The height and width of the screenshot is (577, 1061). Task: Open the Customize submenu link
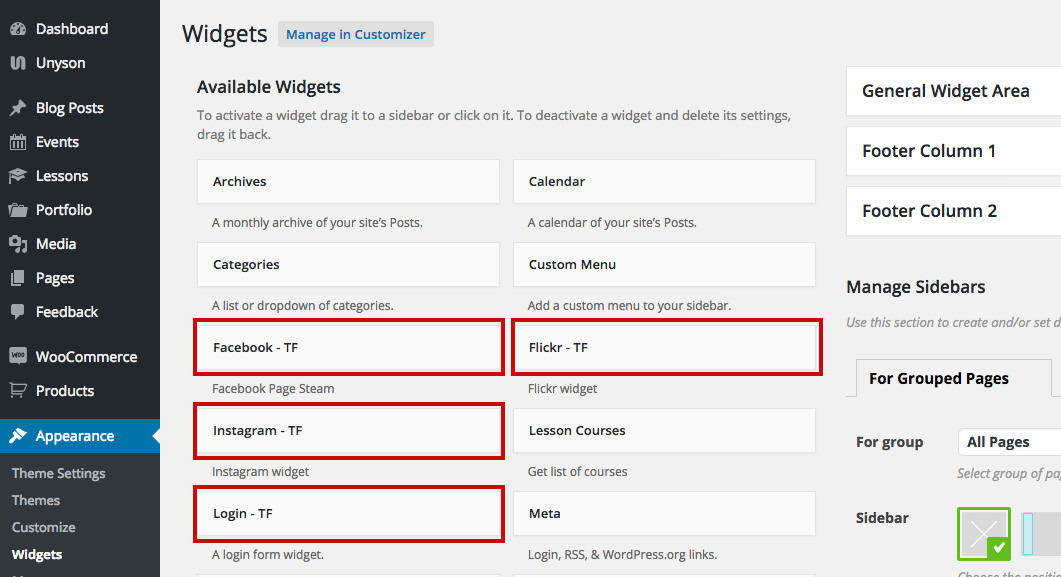(43, 528)
